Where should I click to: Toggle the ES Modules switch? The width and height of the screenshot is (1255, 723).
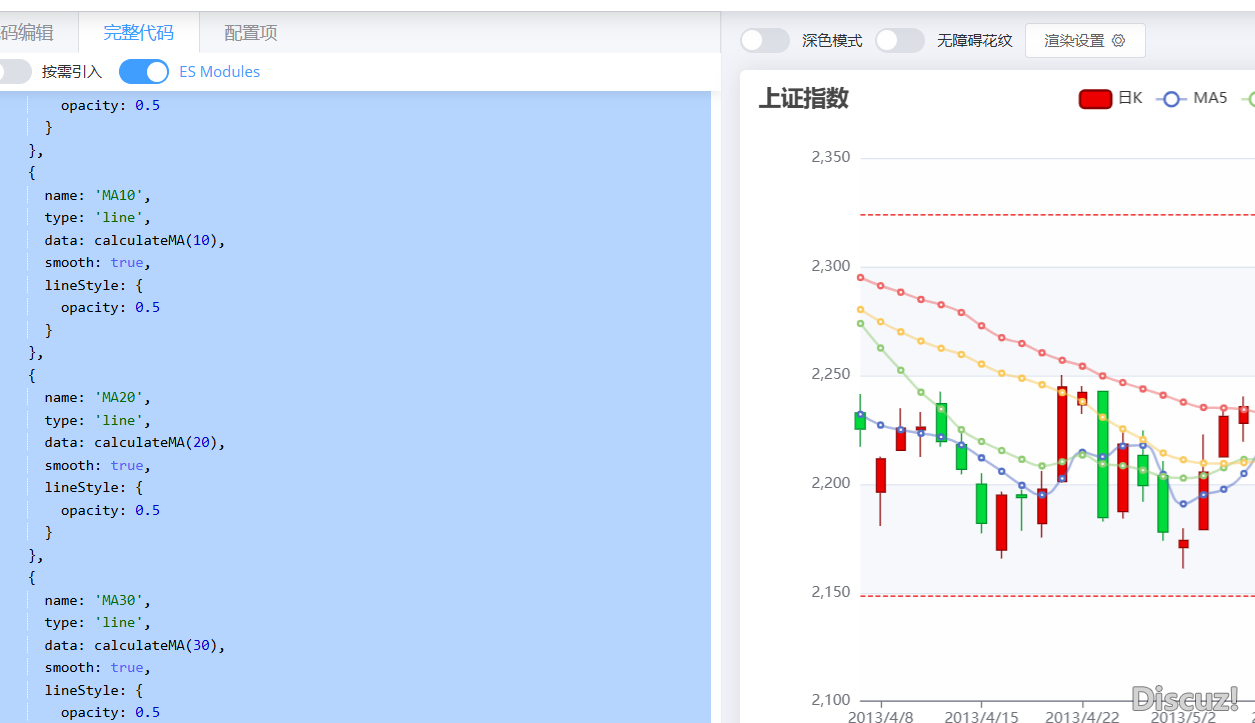[144, 72]
